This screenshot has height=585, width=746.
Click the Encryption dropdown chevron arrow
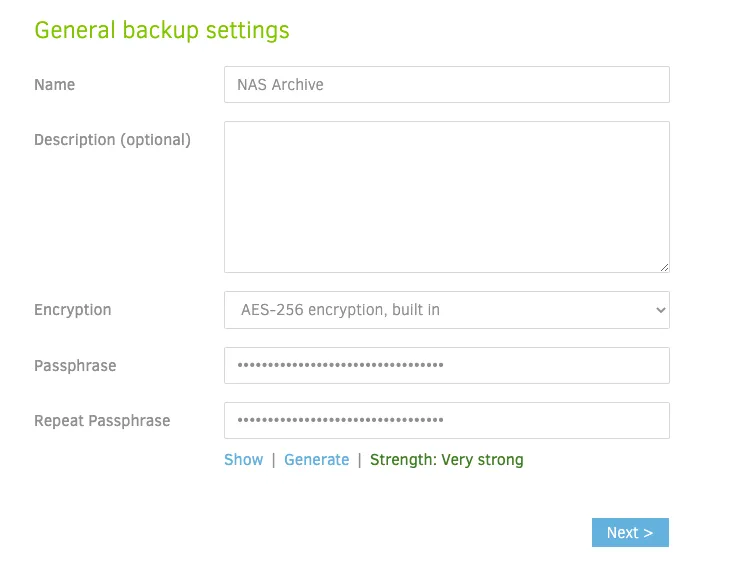(x=660, y=310)
